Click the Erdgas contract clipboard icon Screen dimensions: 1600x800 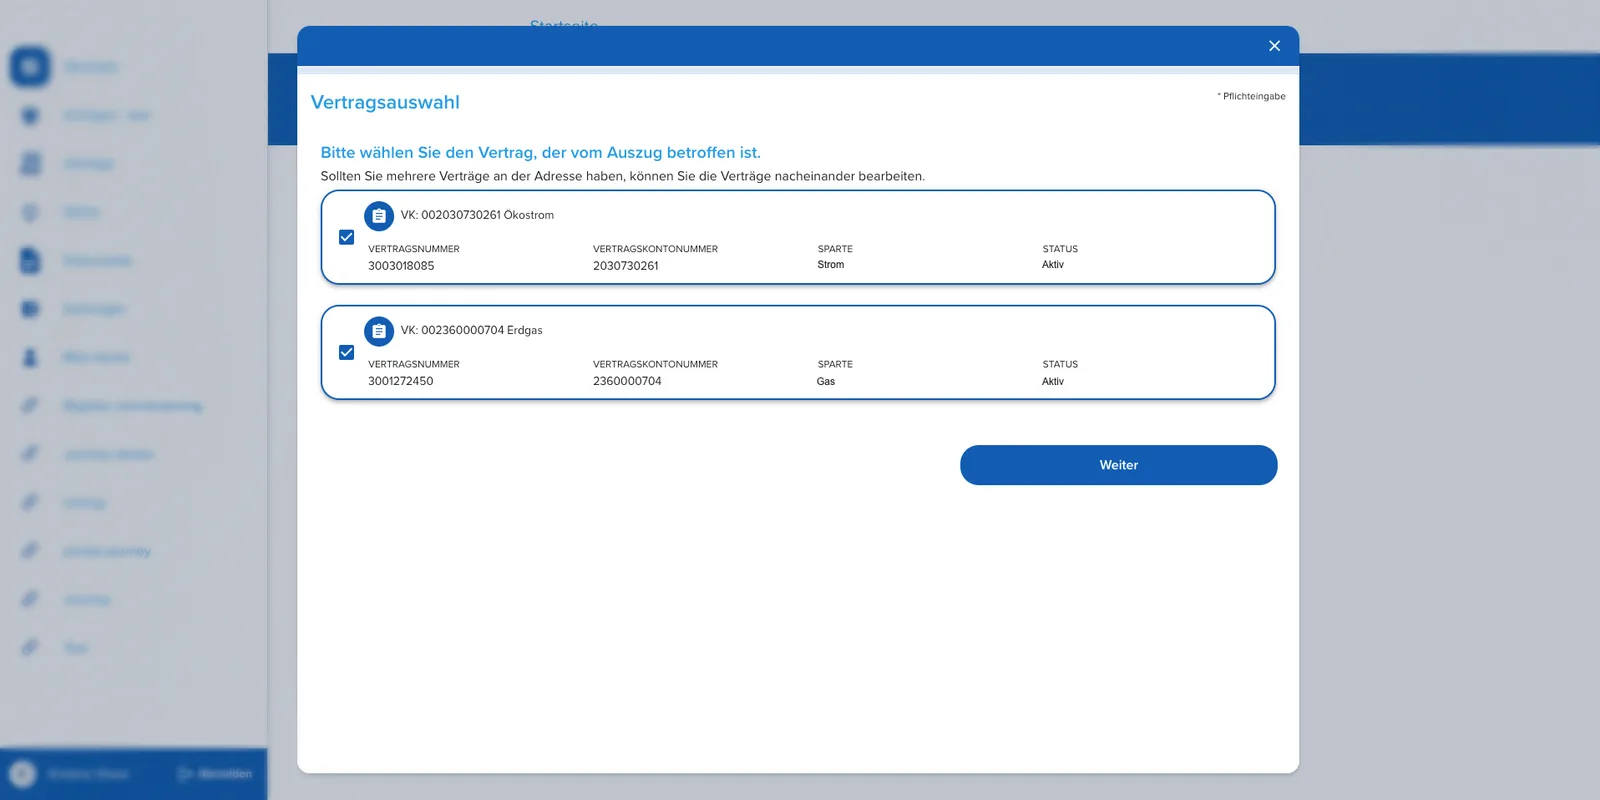point(379,331)
